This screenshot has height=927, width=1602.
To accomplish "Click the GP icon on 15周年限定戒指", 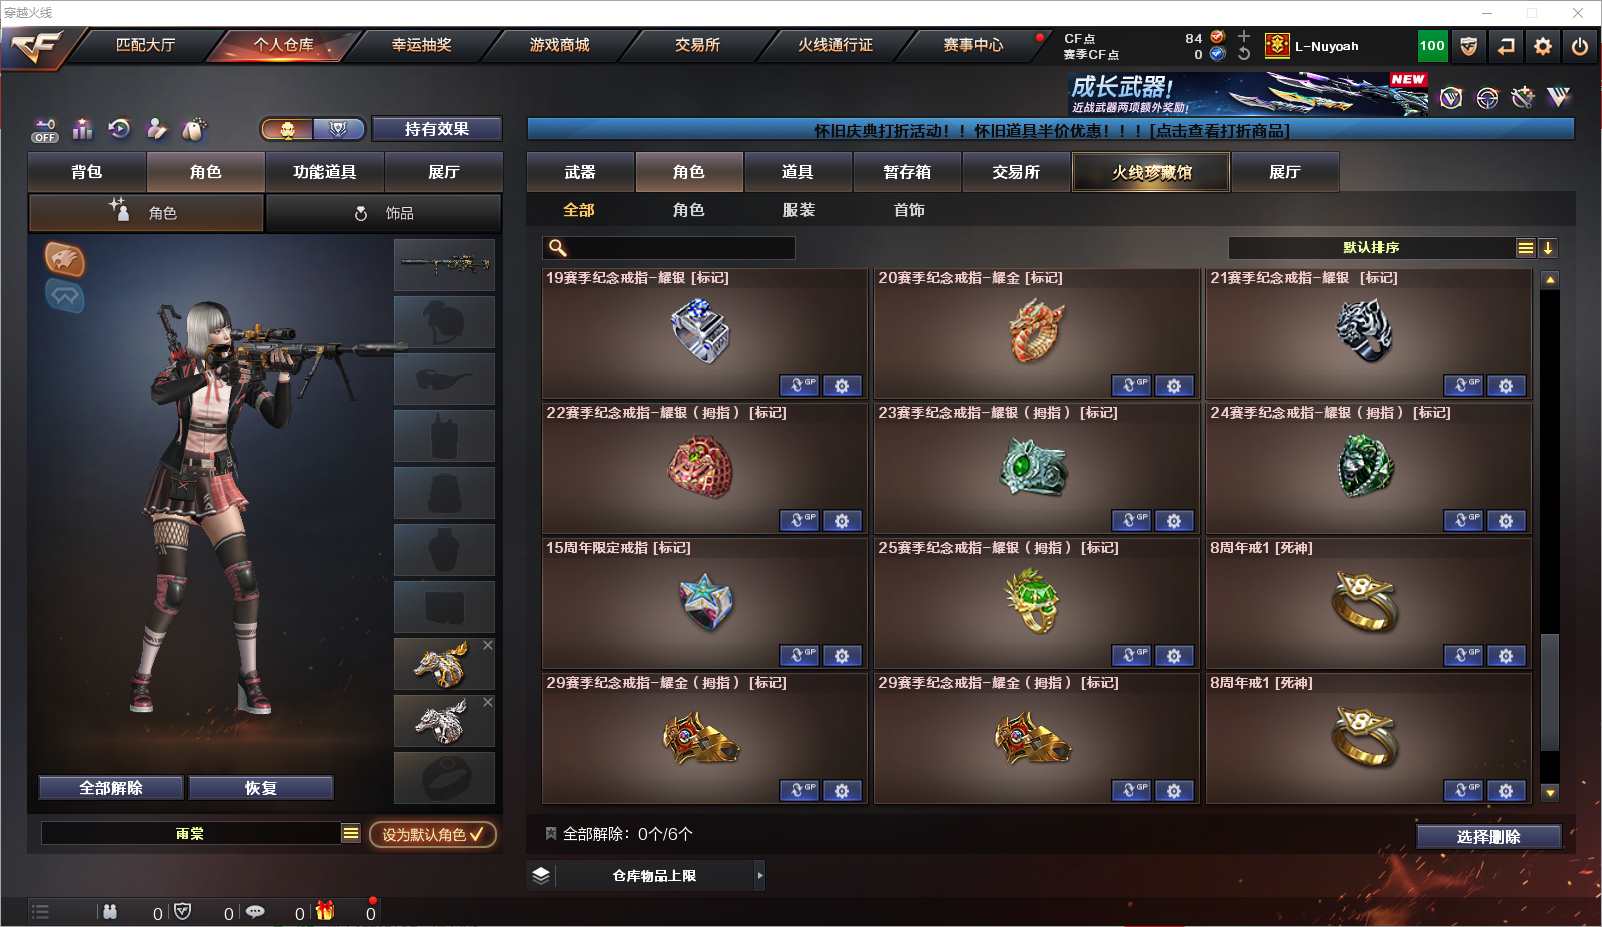I will point(799,656).
